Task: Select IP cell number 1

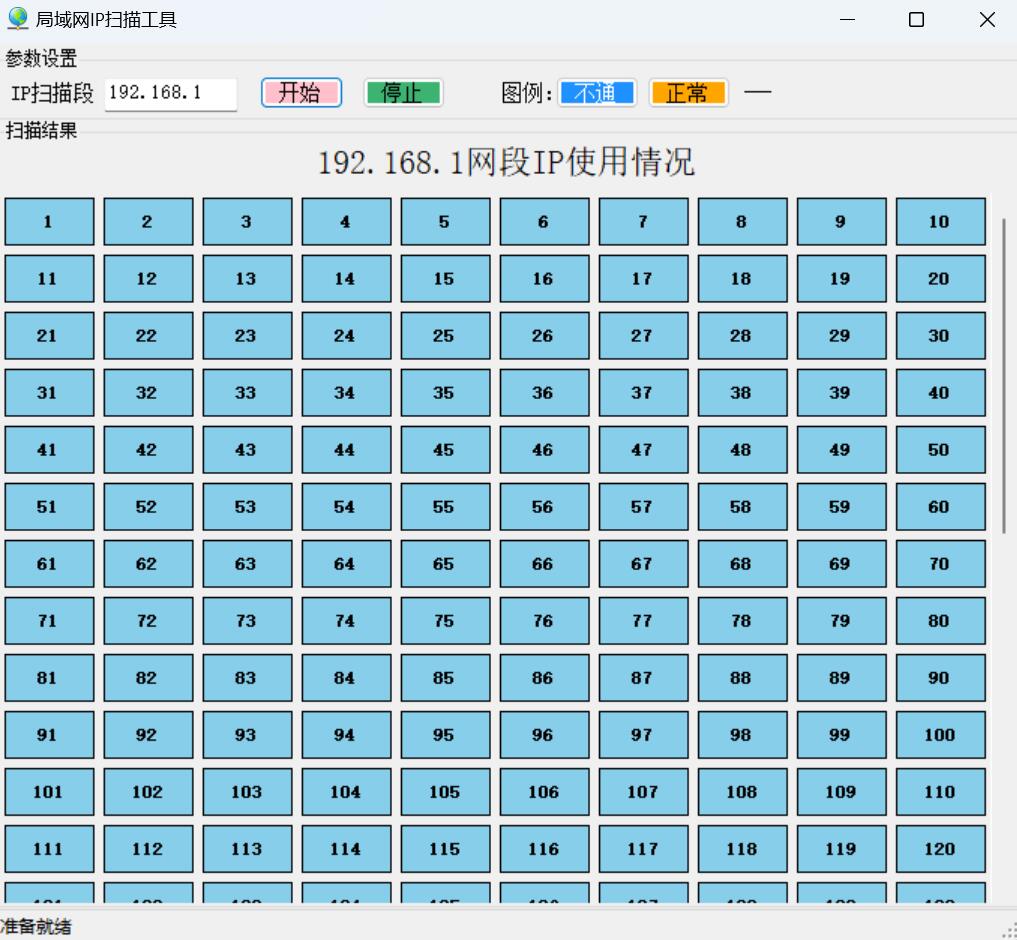Action: coord(49,222)
